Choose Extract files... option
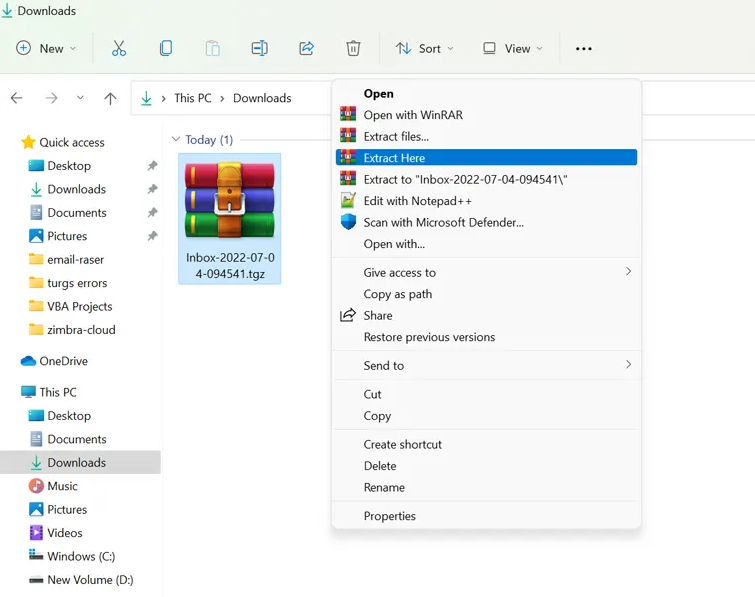 (x=486, y=136)
